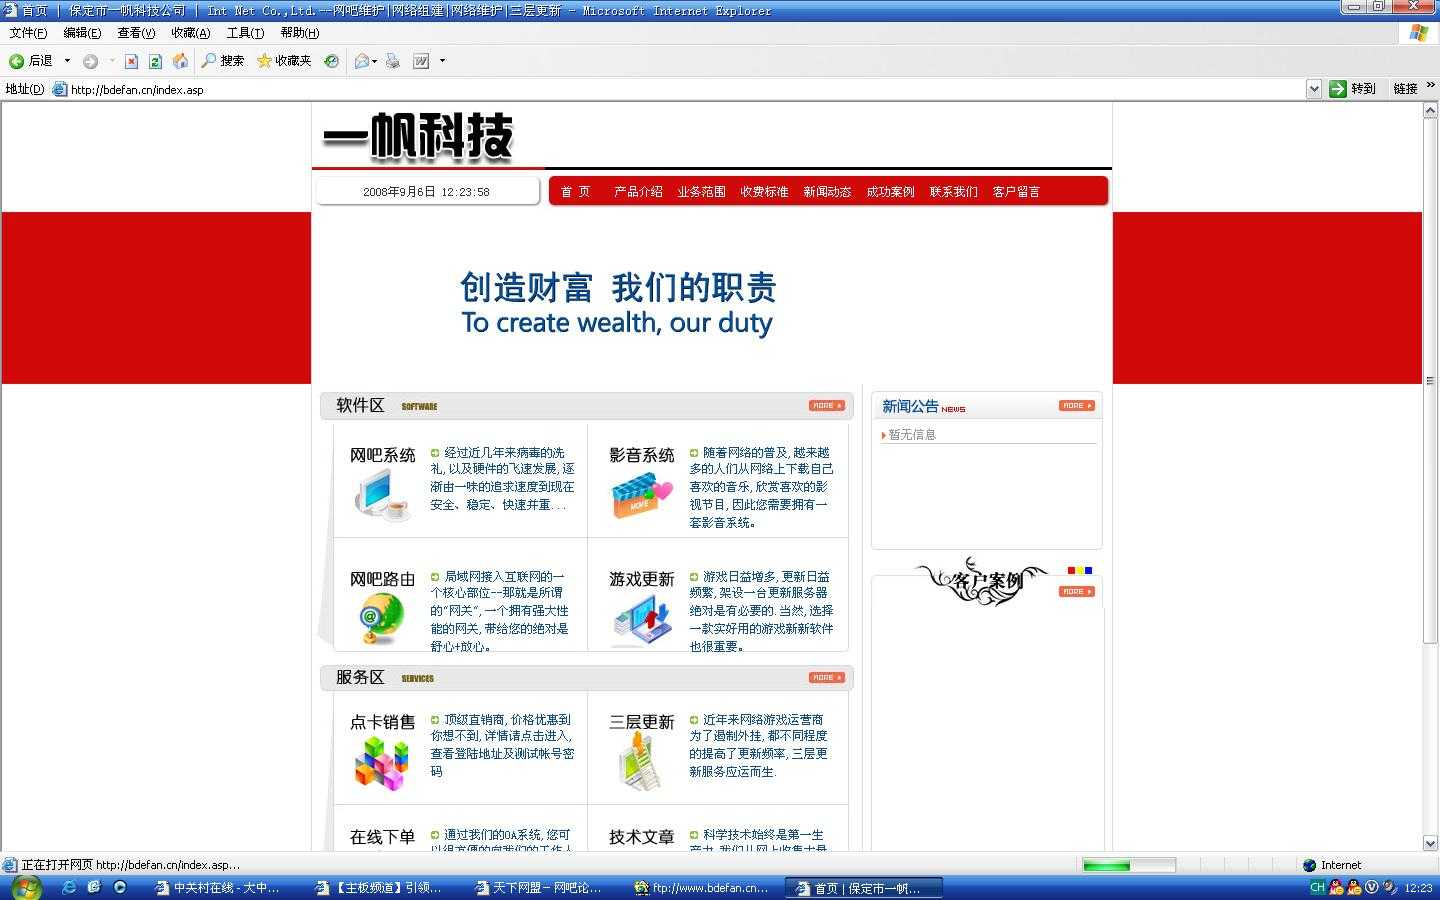Click 业务范围 in the red navigation bar
Image resolution: width=1440 pixels, height=900 pixels.
pyautogui.click(x=701, y=192)
